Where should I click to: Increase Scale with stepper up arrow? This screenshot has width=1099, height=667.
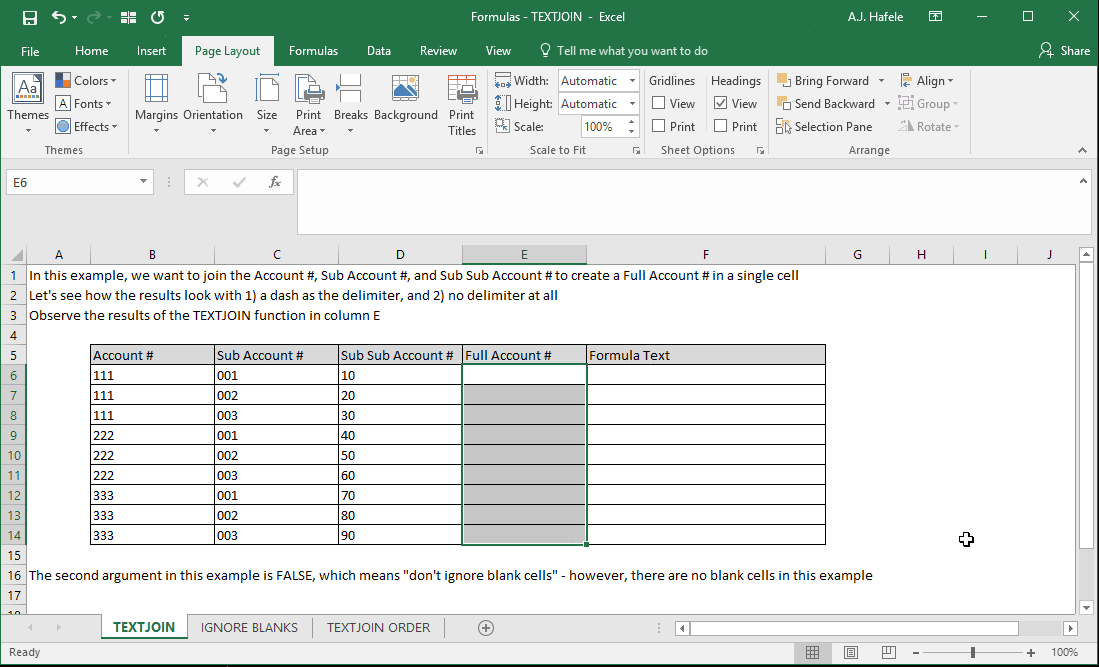click(632, 123)
